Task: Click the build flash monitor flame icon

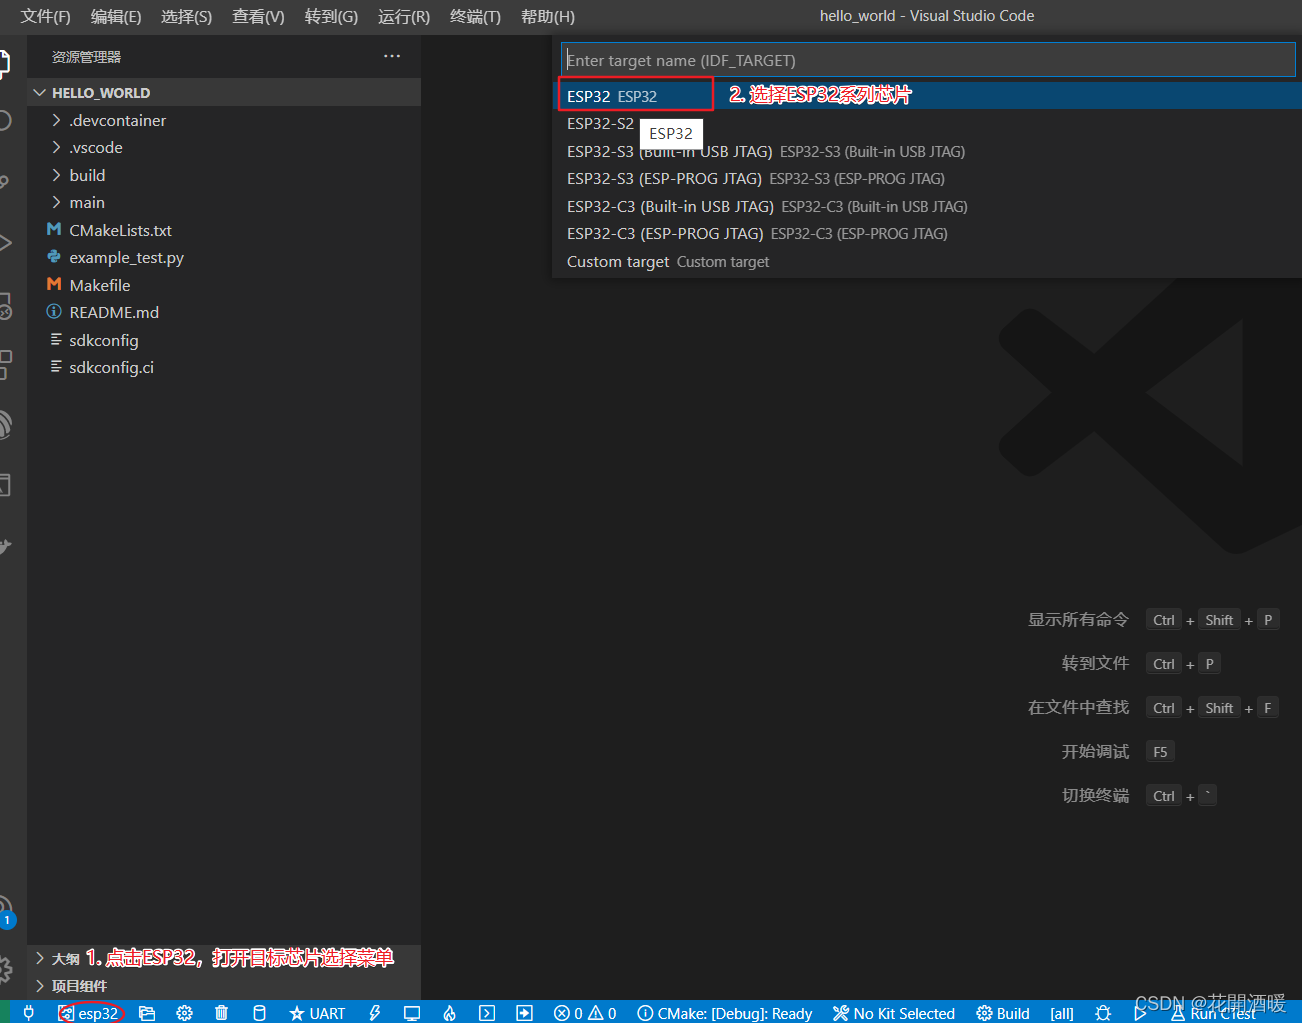Action: click(450, 1013)
